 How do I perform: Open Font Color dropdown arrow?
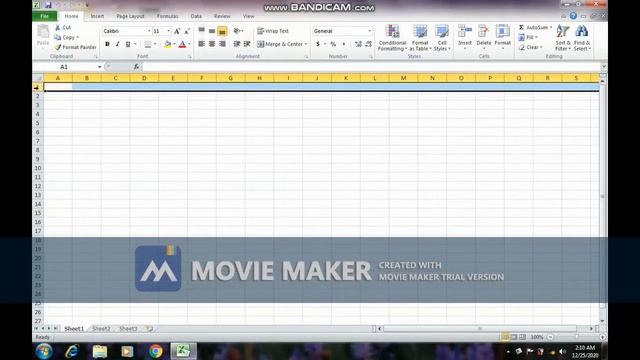(189, 44)
